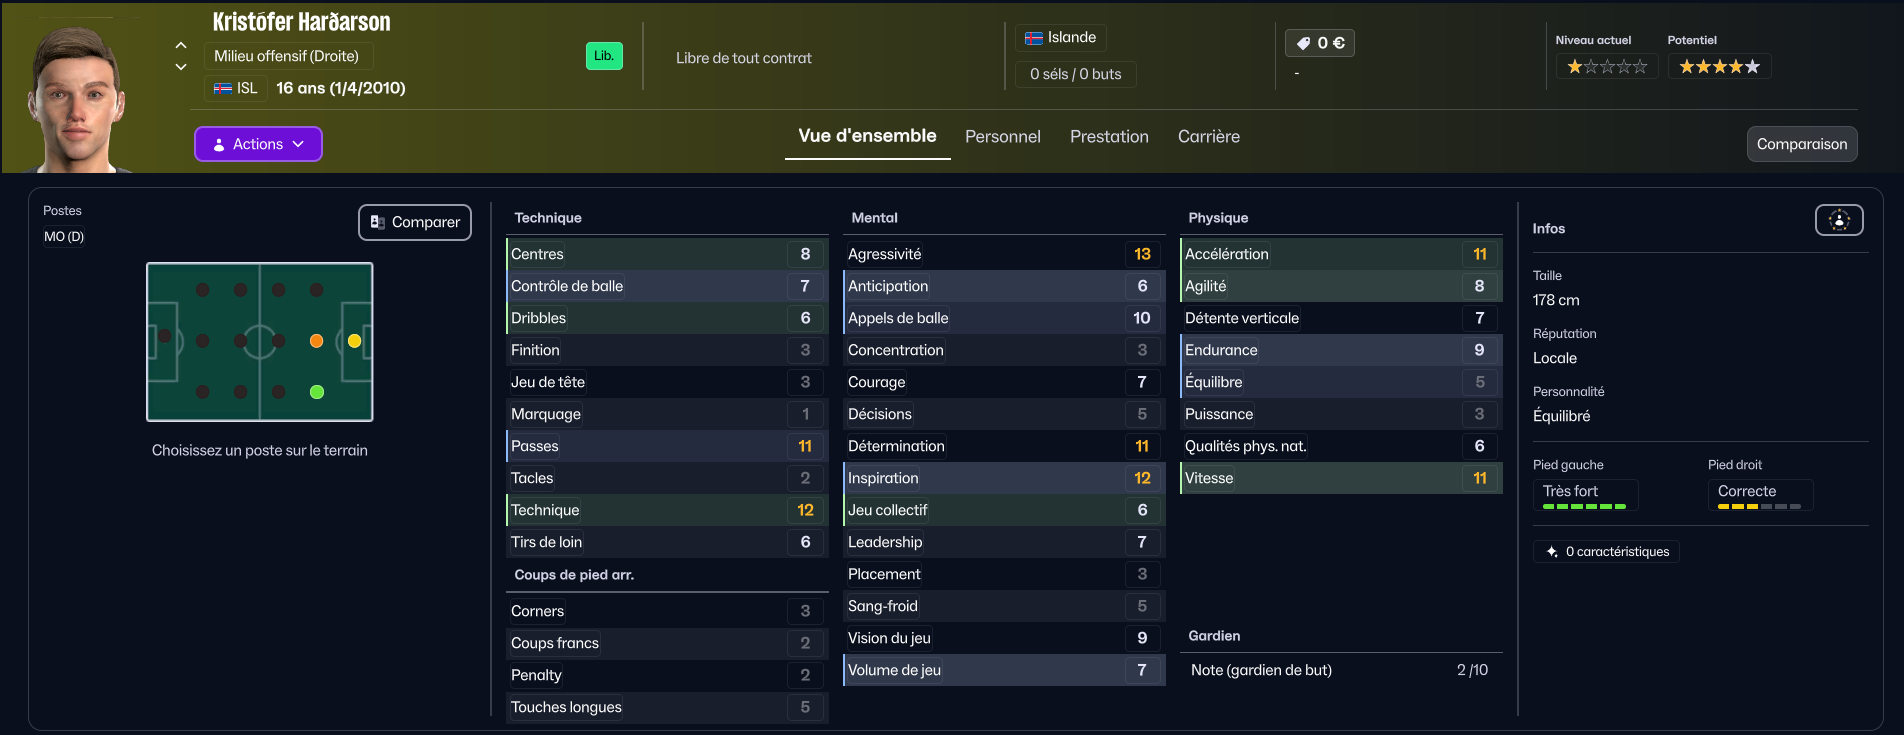The image size is (1904, 735).
Task: Click the green Lib. status badge
Action: point(604,56)
